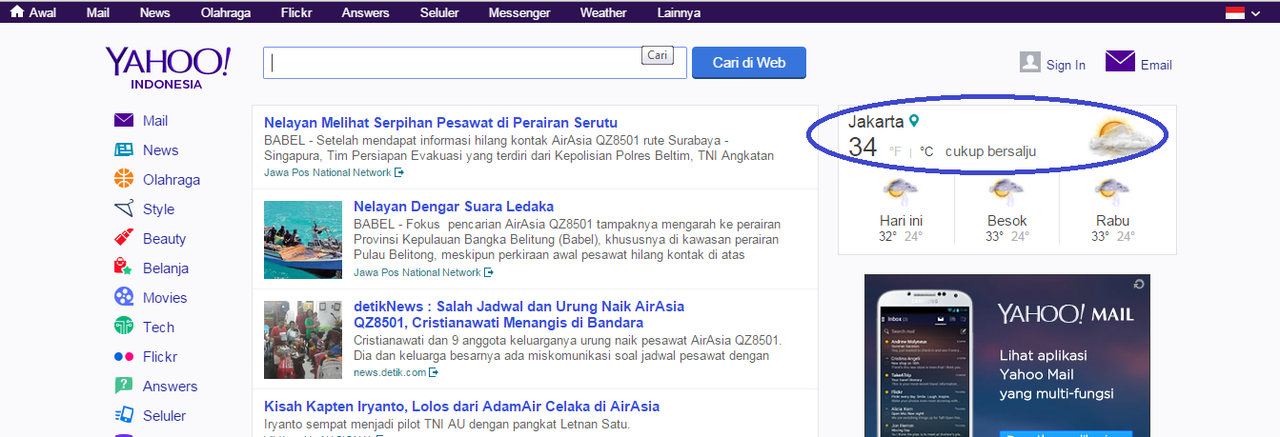The image size is (1280, 437).
Task: Open detikNews headline about Salah Jadwal
Action: coord(519,314)
